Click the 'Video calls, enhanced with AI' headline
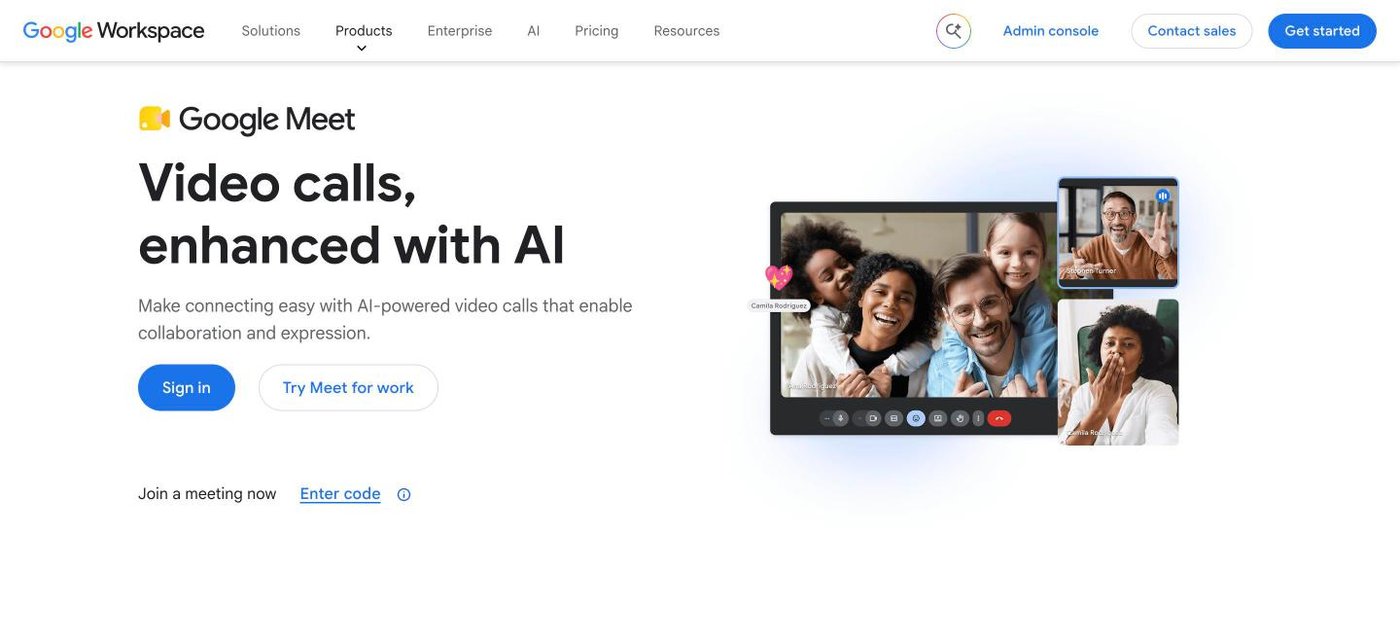This screenshot has width=1400, height=642. [352, 213]
